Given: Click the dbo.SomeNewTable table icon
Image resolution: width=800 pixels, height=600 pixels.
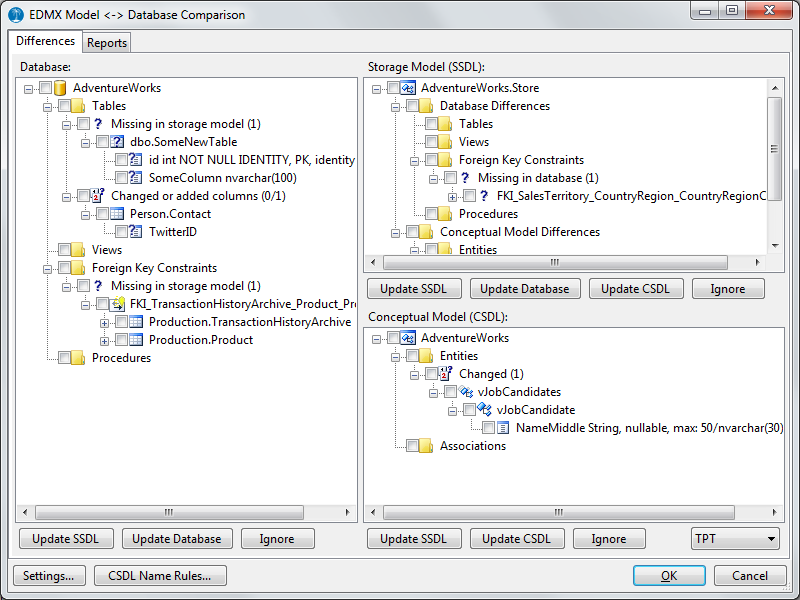Looking at the screenshot, I should (x=117, y=142).
